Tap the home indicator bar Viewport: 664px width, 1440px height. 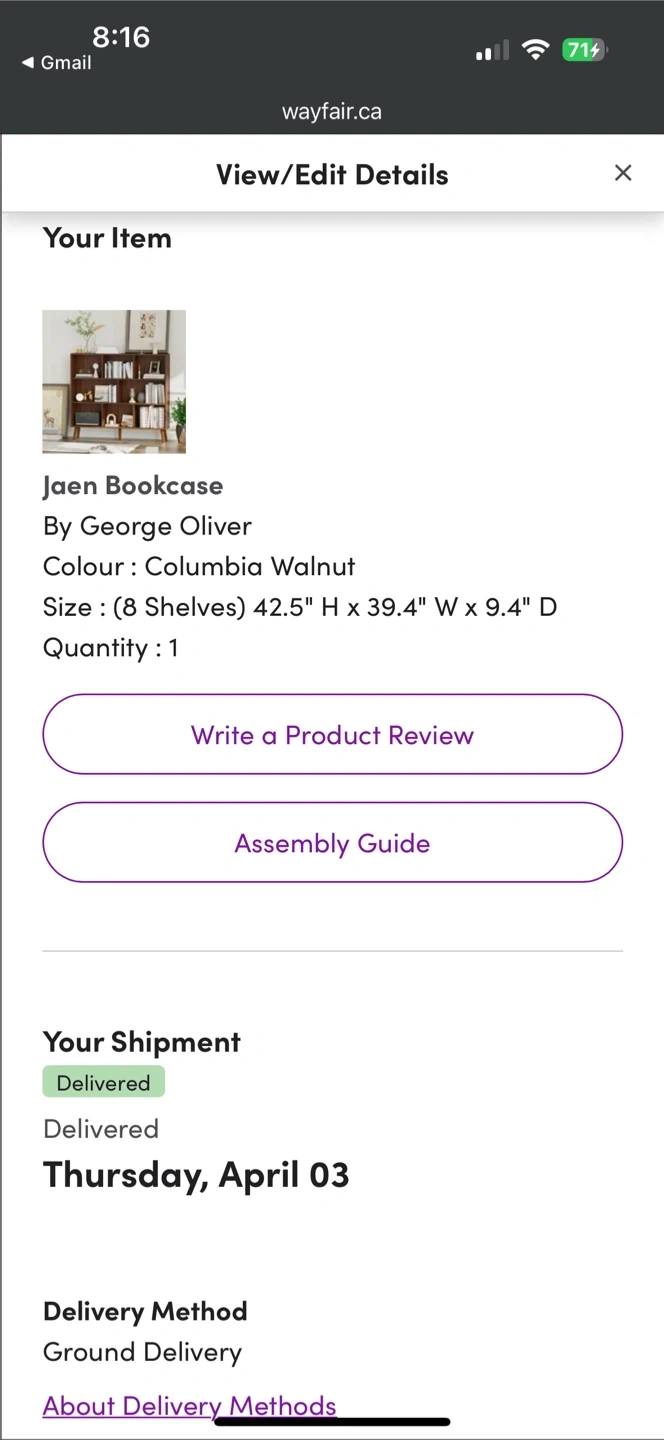tap(332, 1421)
